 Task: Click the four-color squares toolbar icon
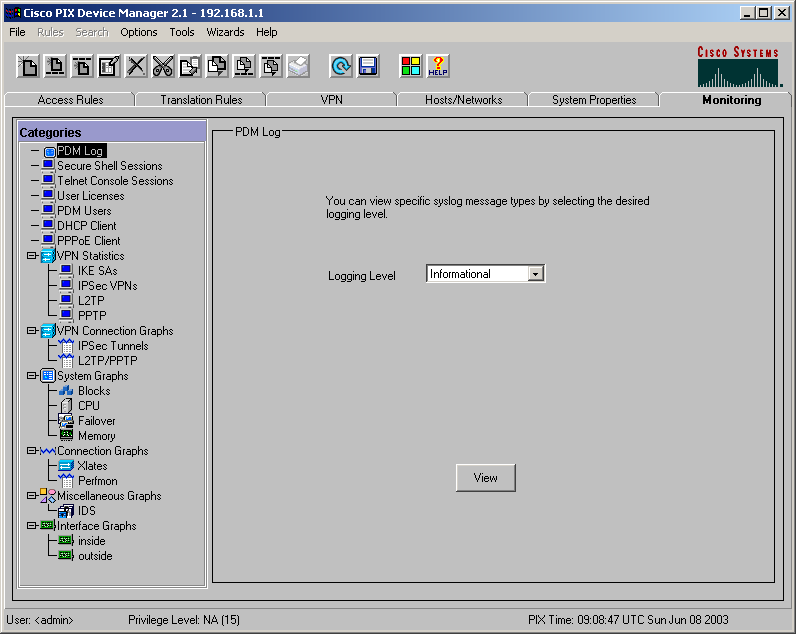click(x=411, y=66)
